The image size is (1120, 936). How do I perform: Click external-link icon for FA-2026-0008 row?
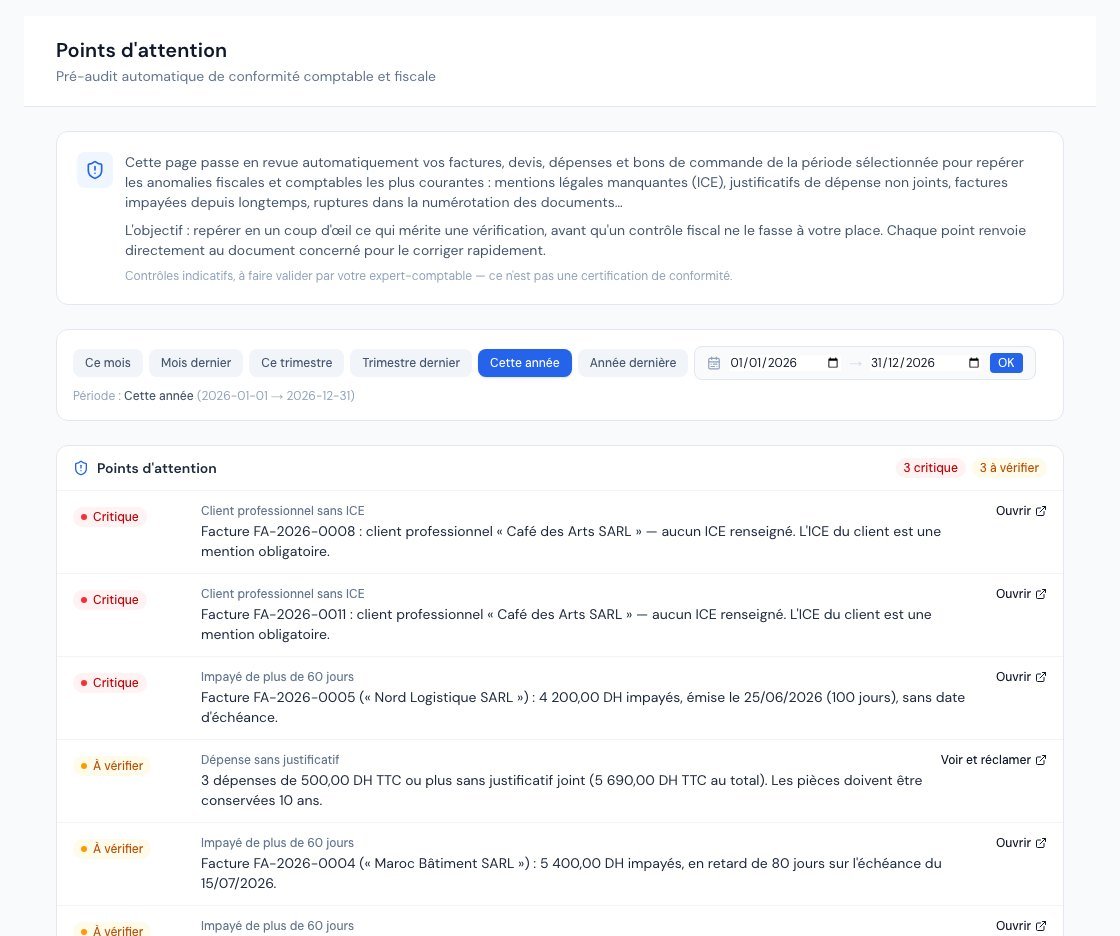tap(1041, 511)
